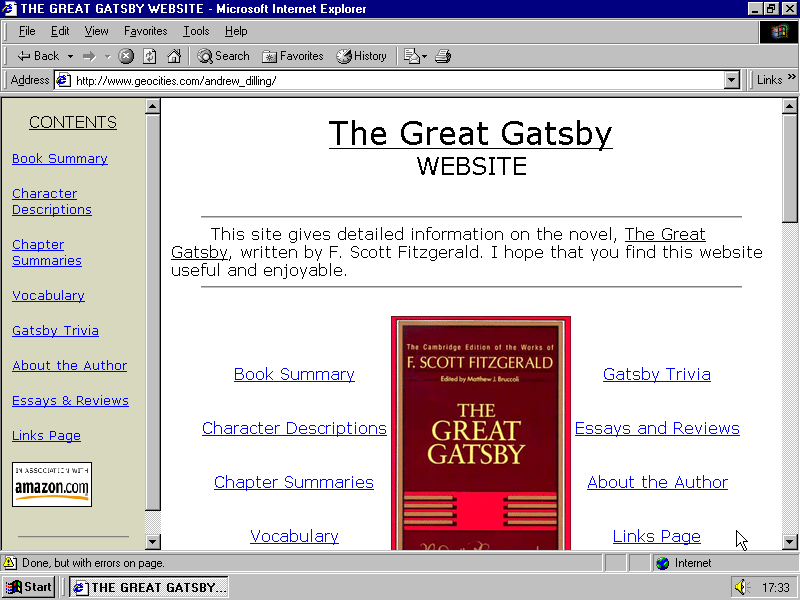This screenshot has width=800, height=600.
Task: Click the Print icon in toolbar
Action: [x=443, y=56]
